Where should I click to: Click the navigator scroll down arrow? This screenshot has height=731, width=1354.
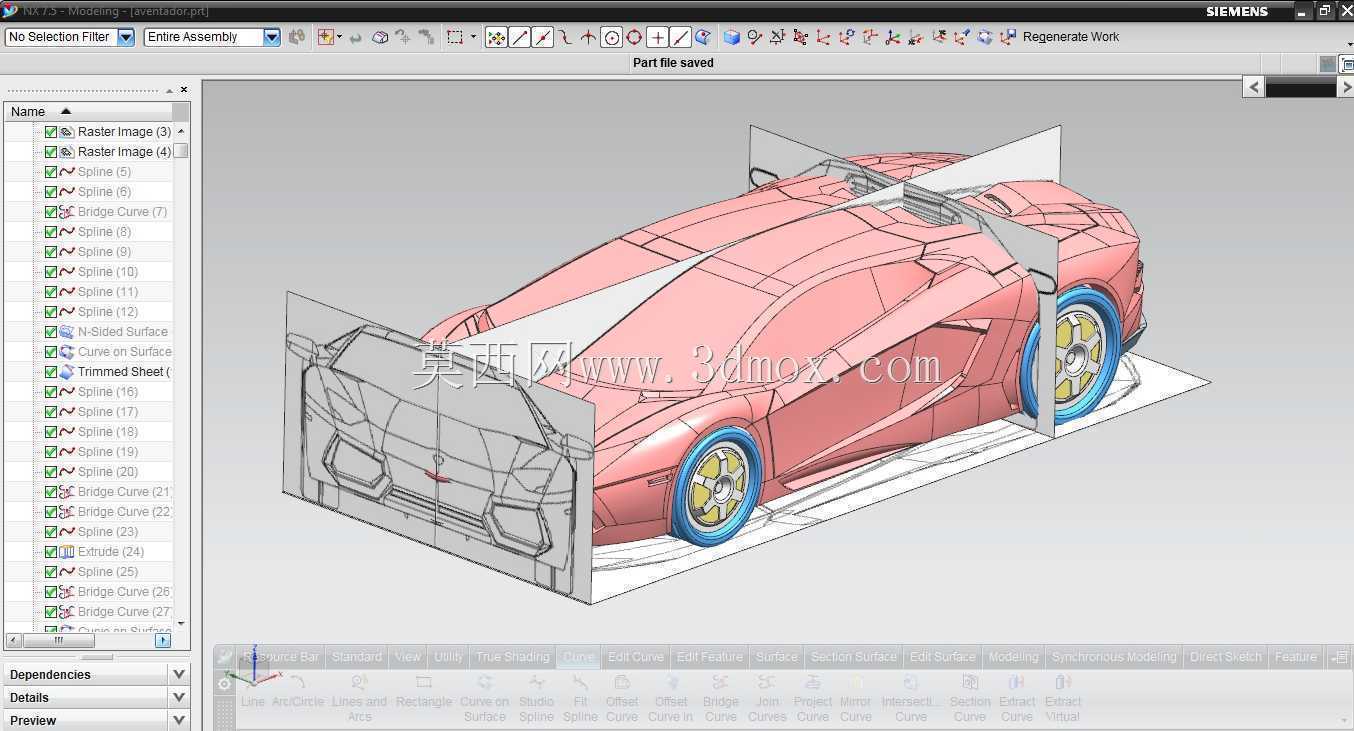181,622
